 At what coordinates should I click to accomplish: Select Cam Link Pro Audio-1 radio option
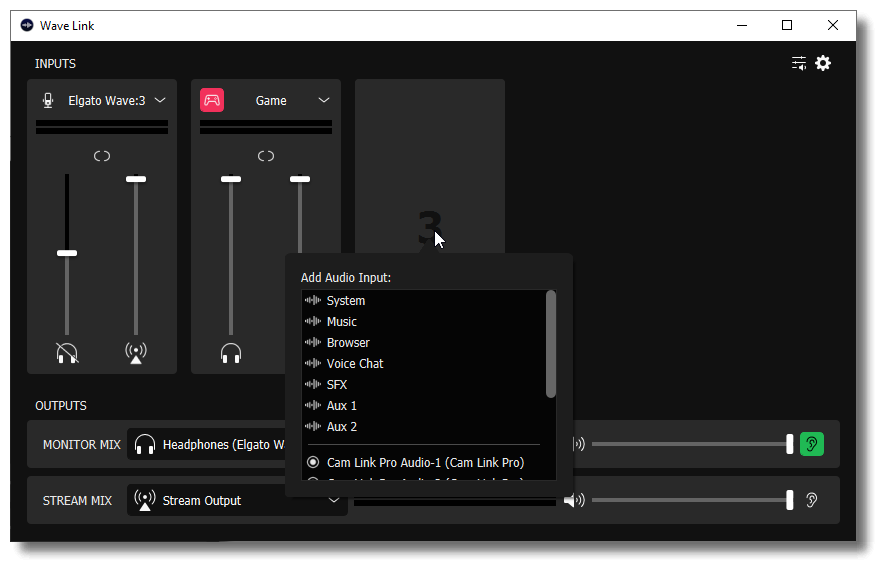313,462
